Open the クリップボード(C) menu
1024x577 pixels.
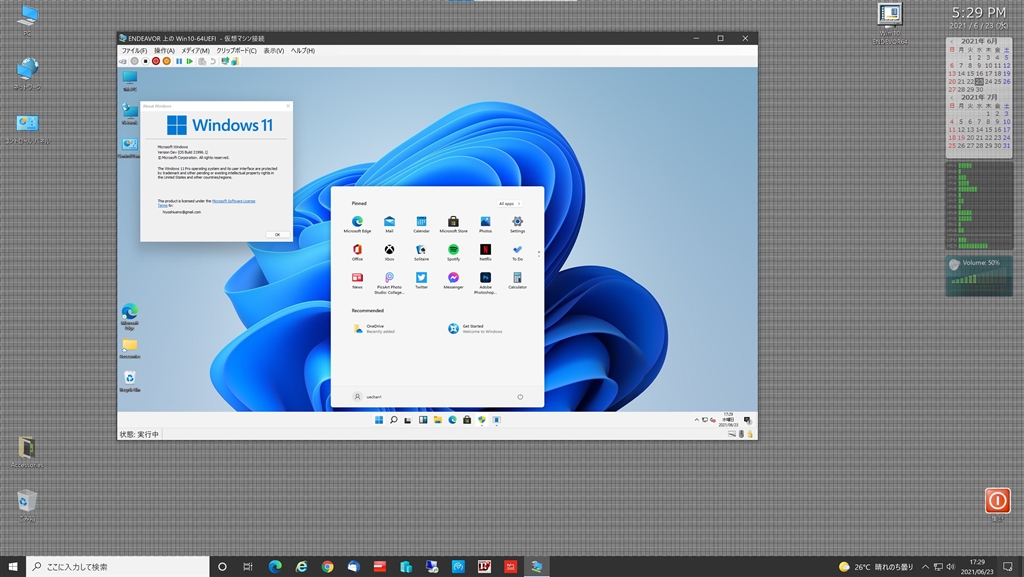236,50
